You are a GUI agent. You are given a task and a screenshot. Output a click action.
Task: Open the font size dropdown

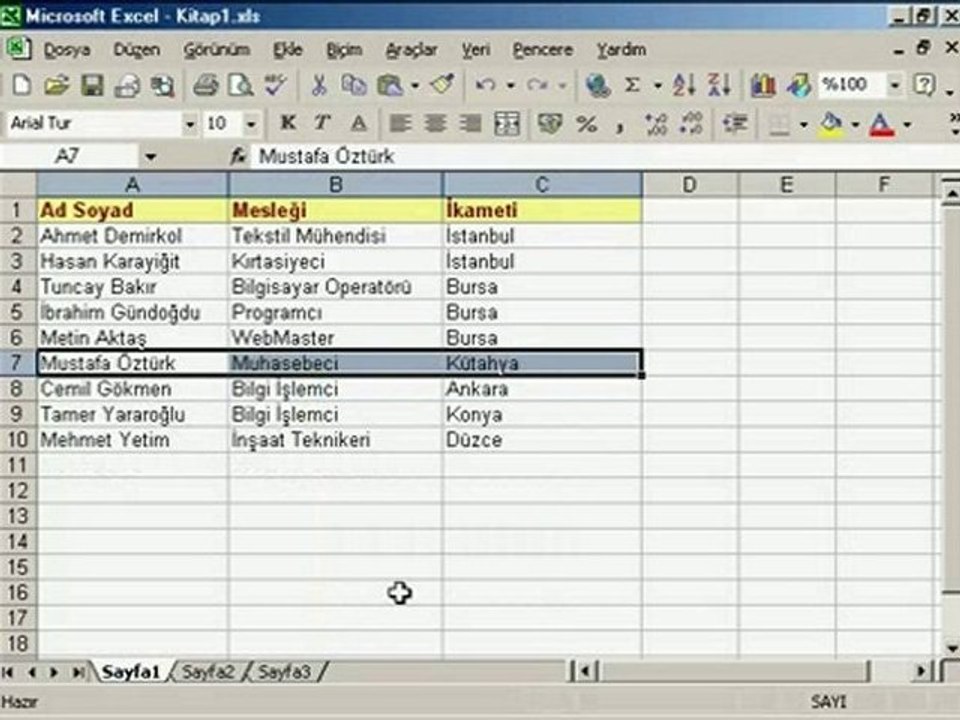pos(251,124)
